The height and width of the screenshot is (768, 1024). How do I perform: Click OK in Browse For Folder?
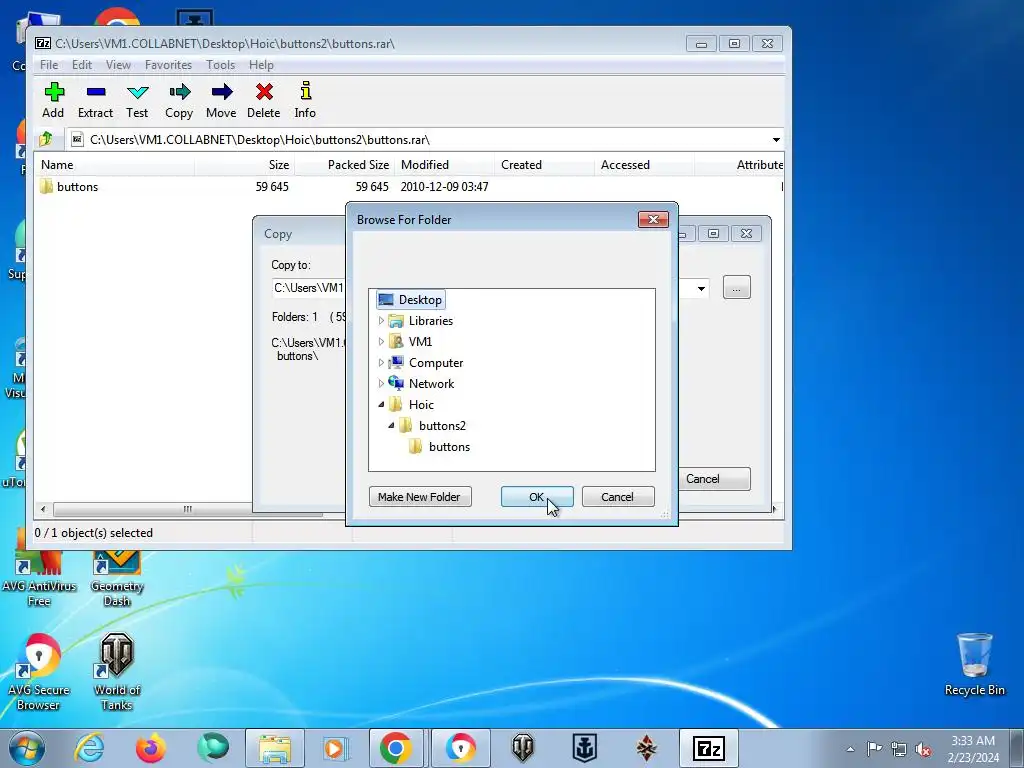[x=537, y=497]
